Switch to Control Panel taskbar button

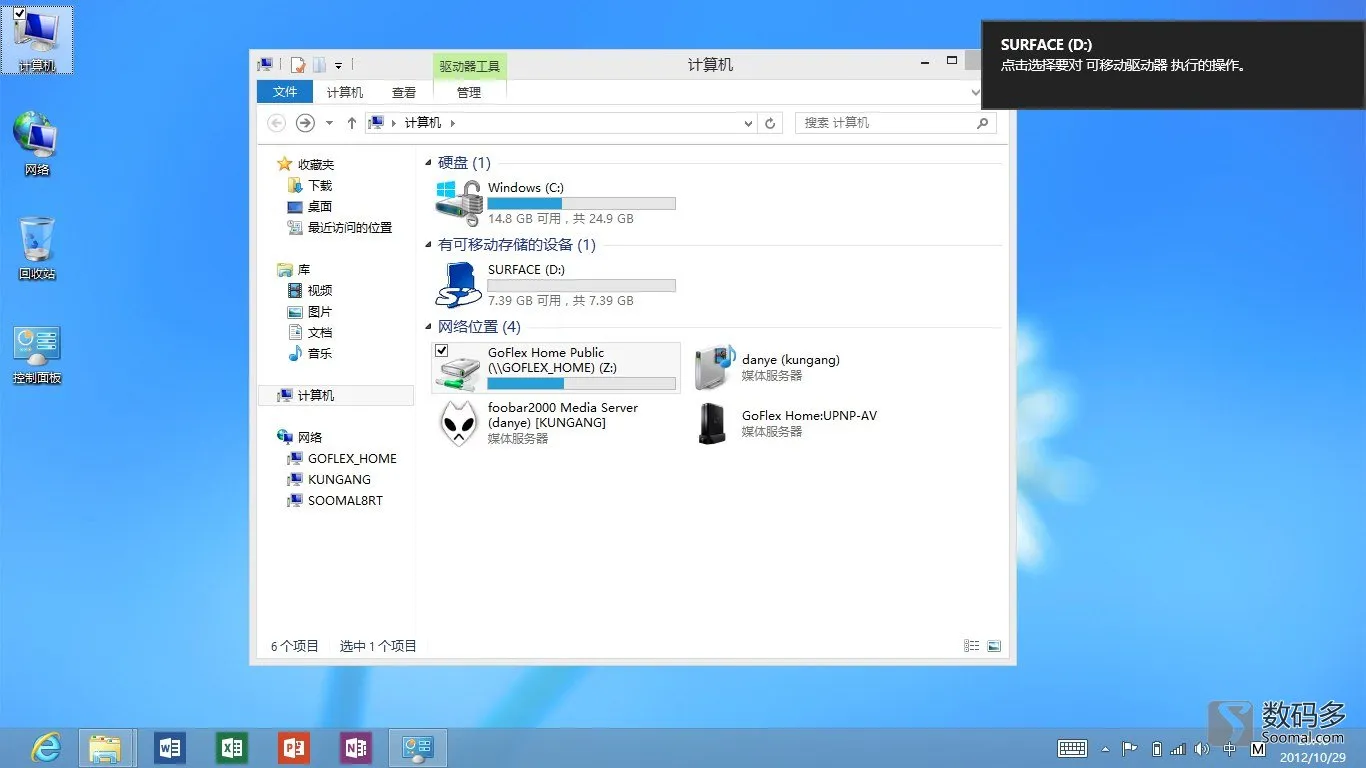[417, 747]
